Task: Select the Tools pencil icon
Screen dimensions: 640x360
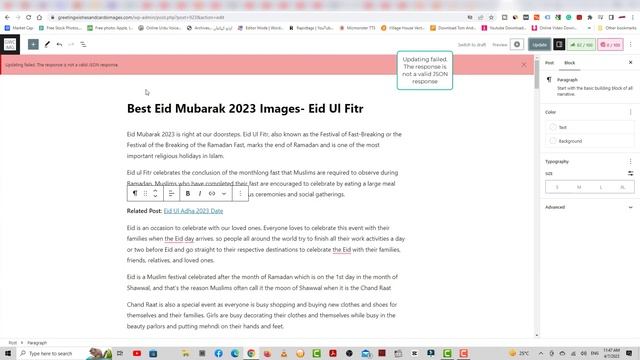Action: 47,44
